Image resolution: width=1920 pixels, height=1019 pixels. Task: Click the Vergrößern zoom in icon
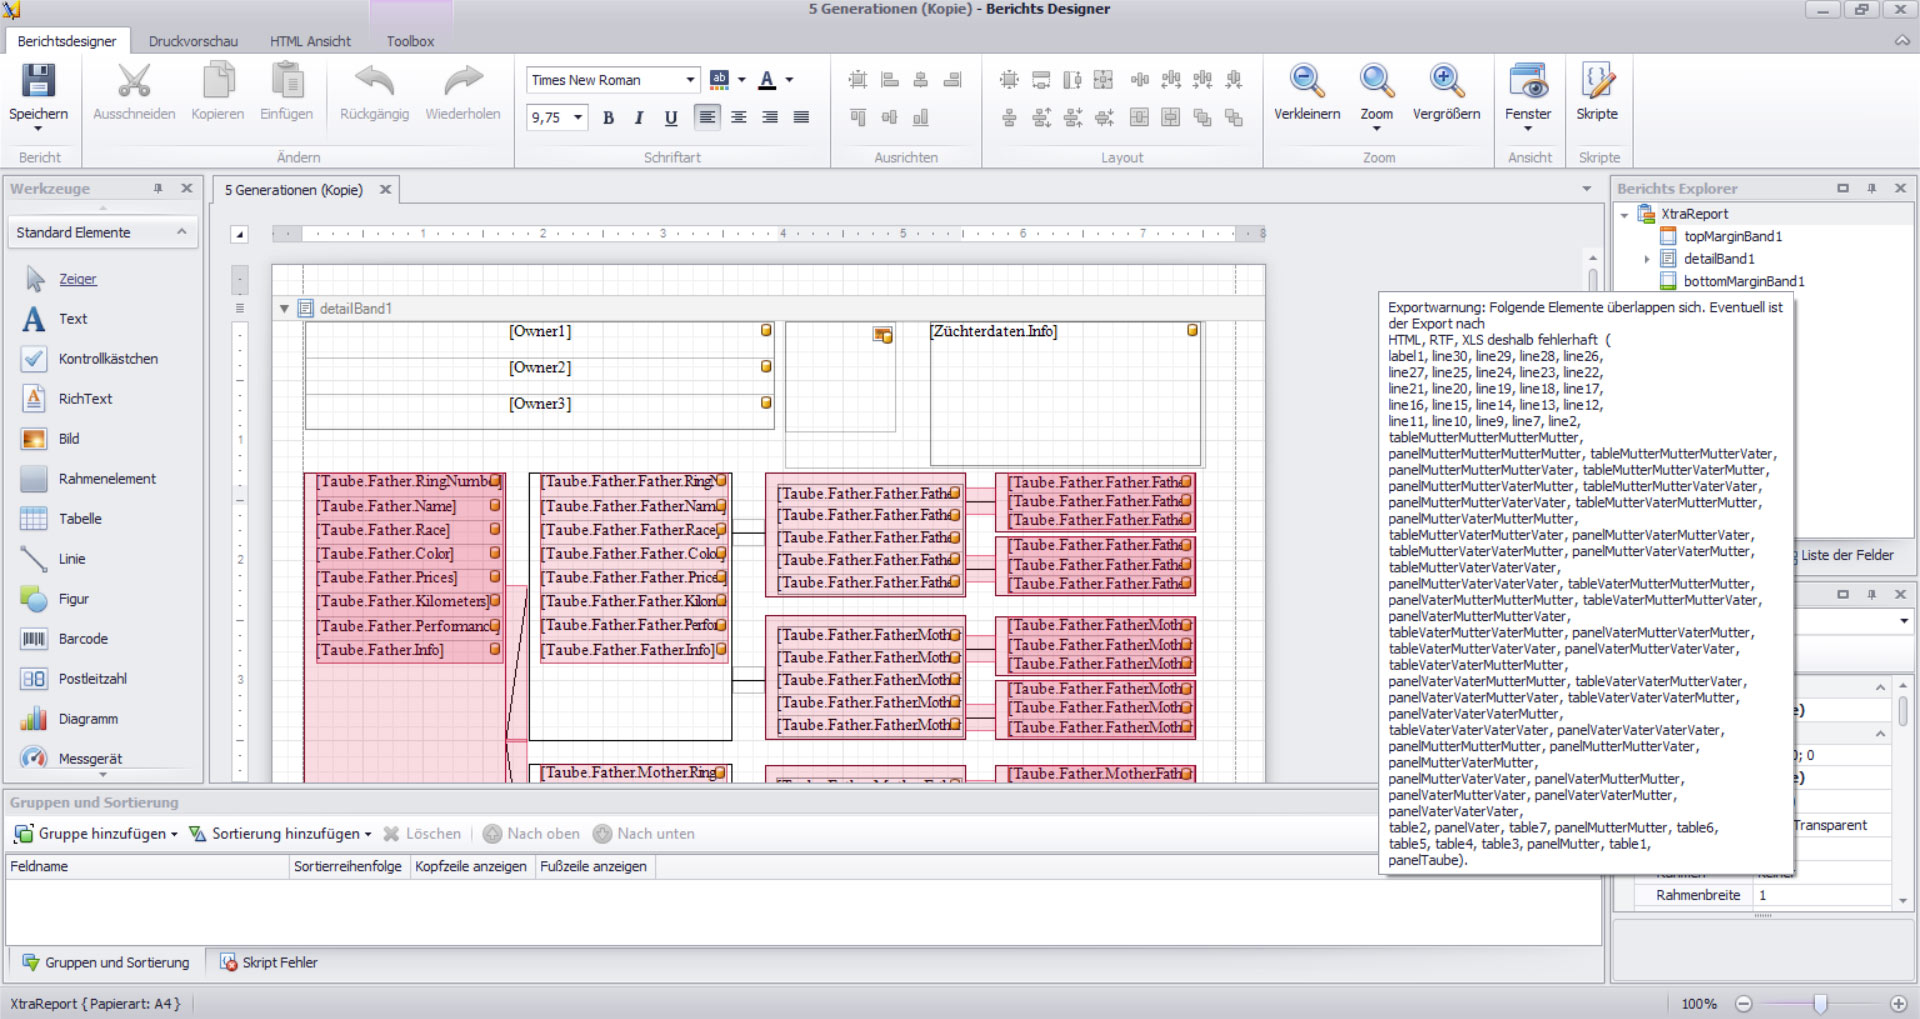pyautogui.click(x=1446, y=82)
